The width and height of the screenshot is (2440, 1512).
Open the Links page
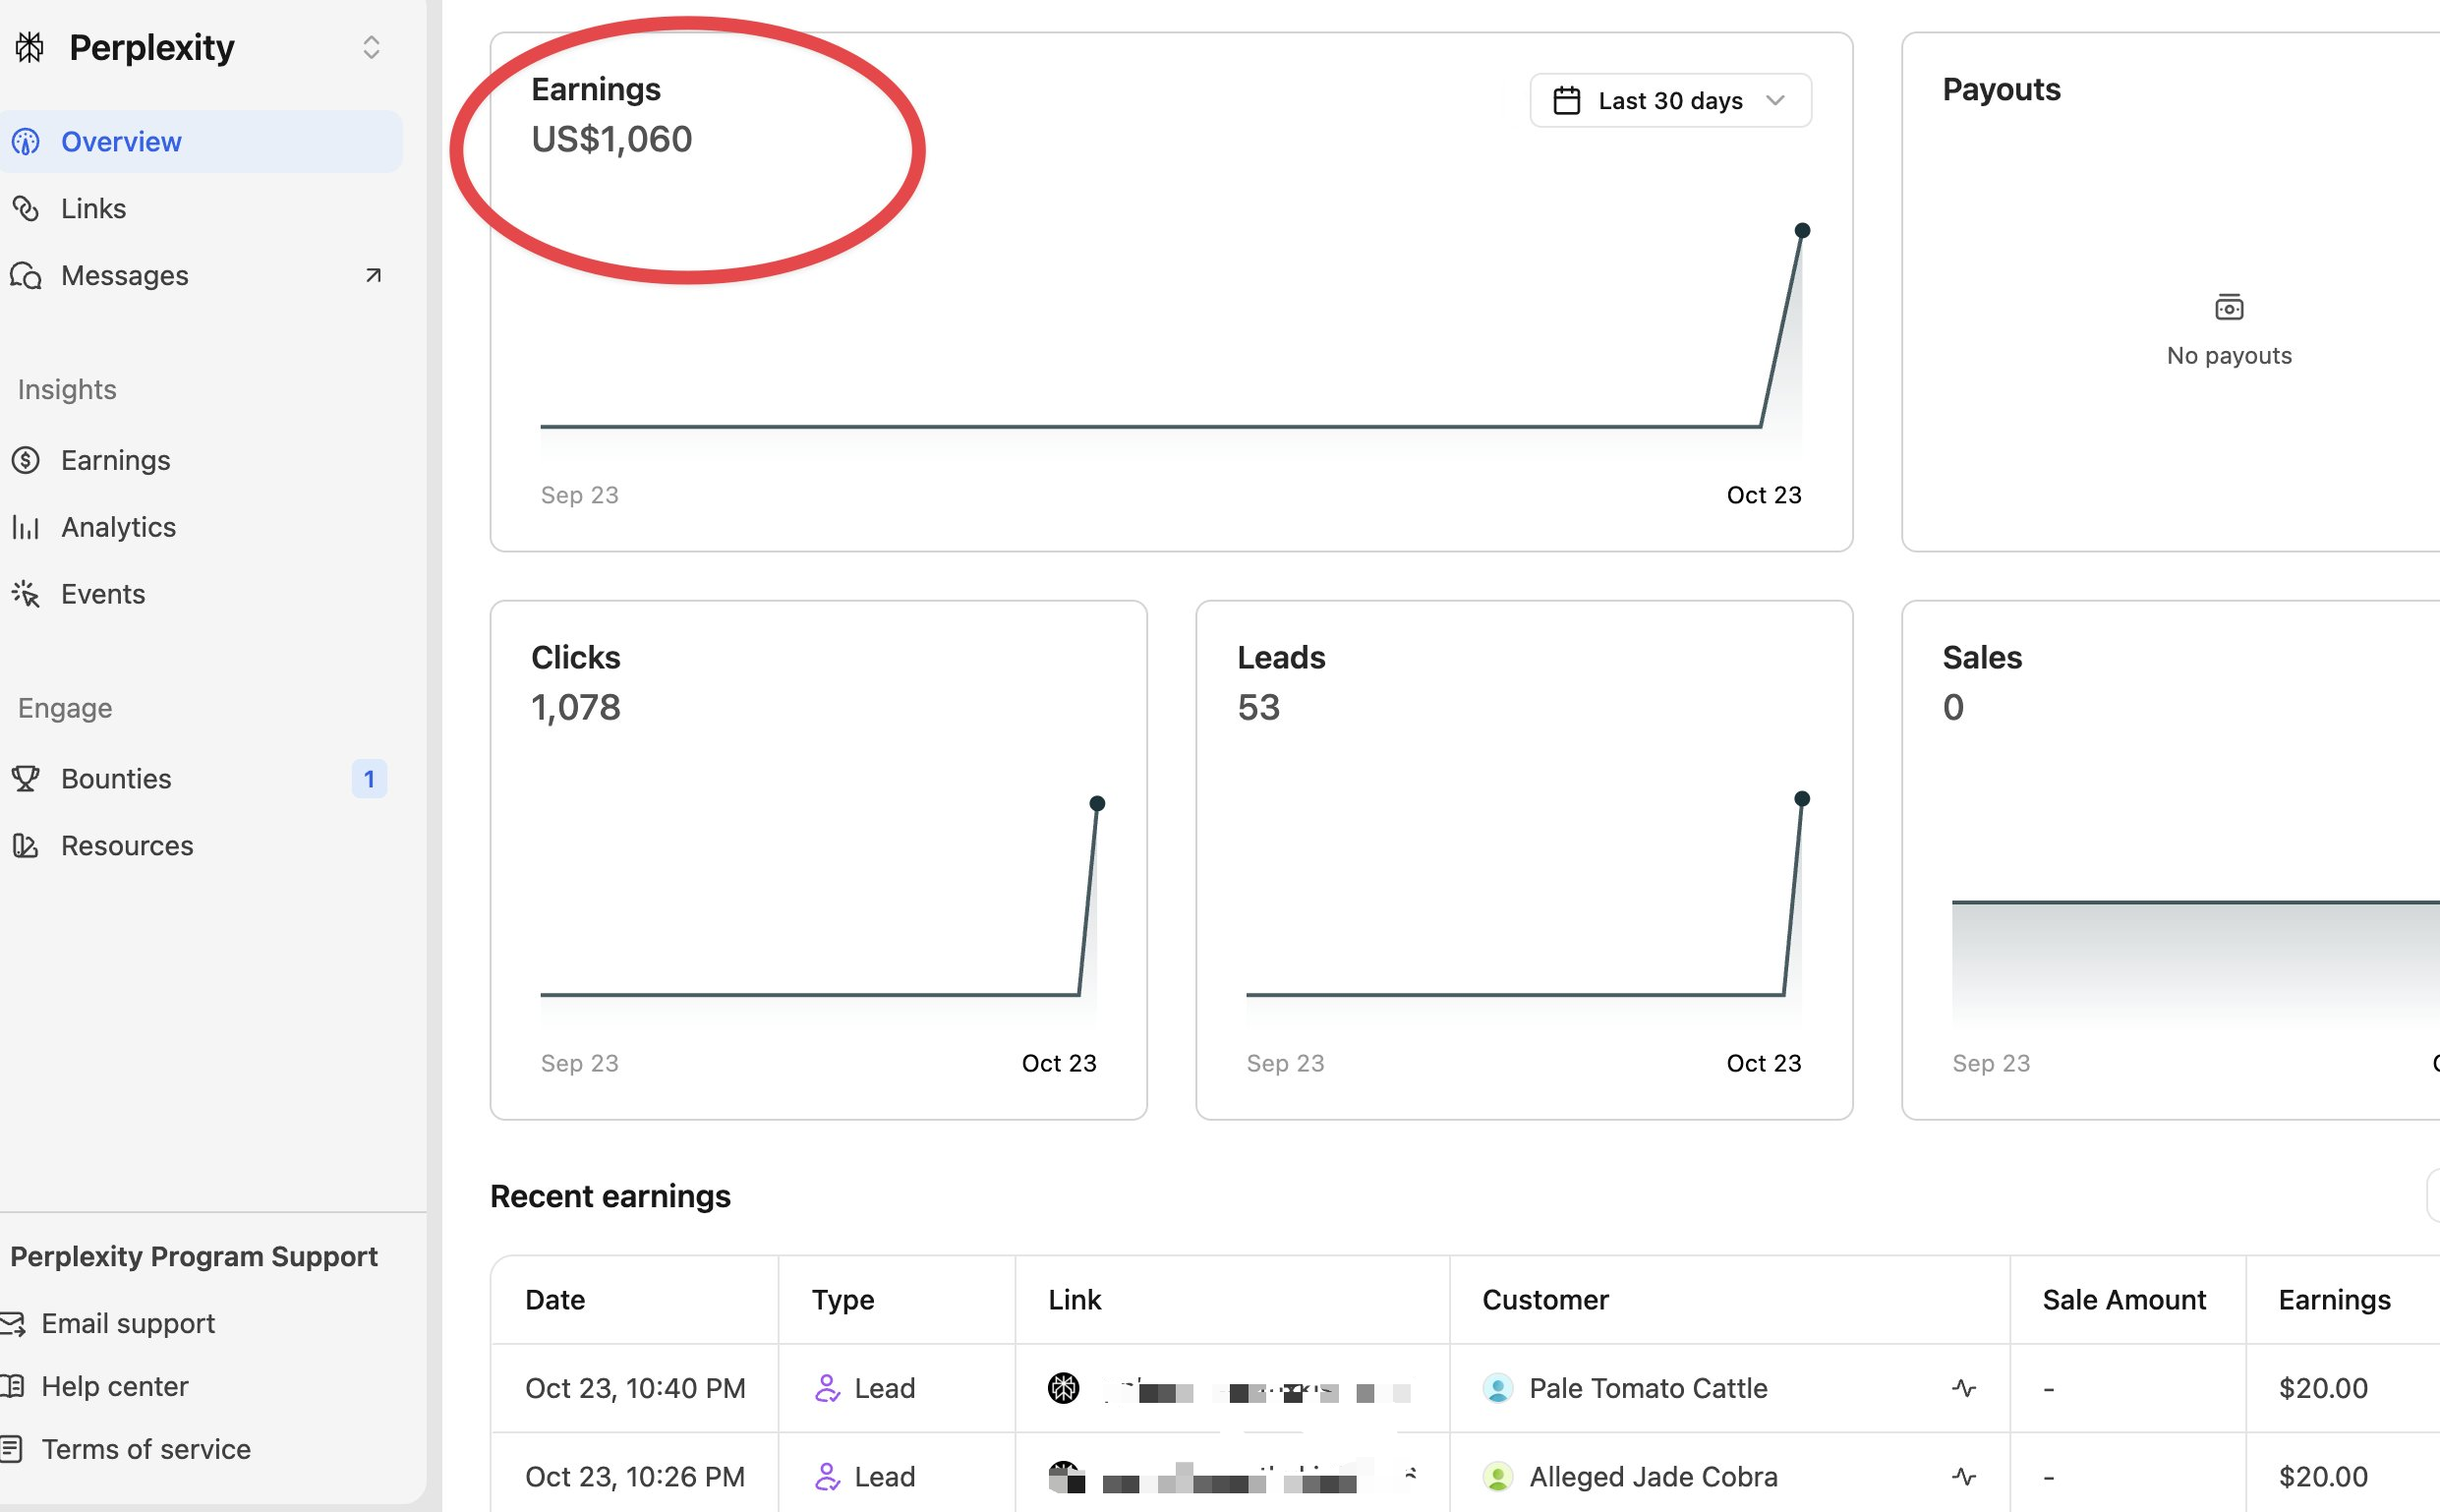93,209
